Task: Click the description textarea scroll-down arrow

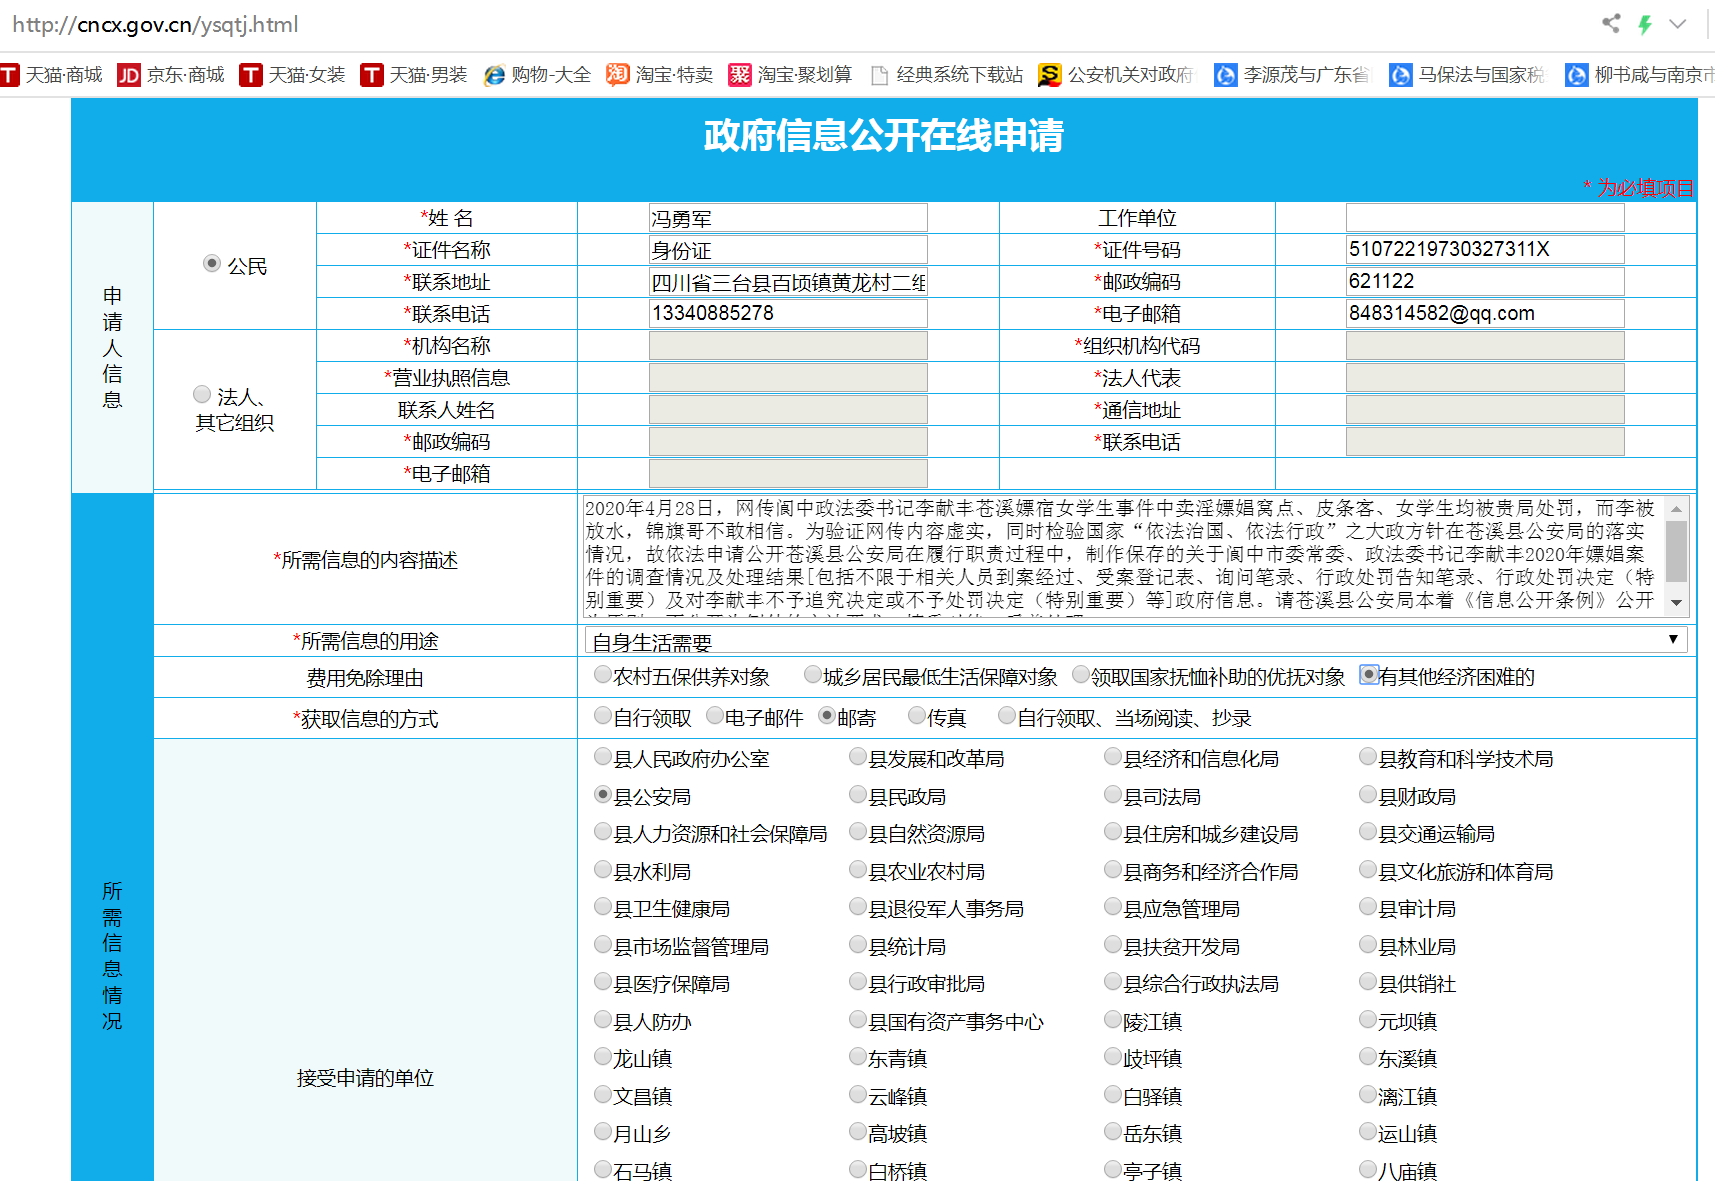Action: 1677,603
